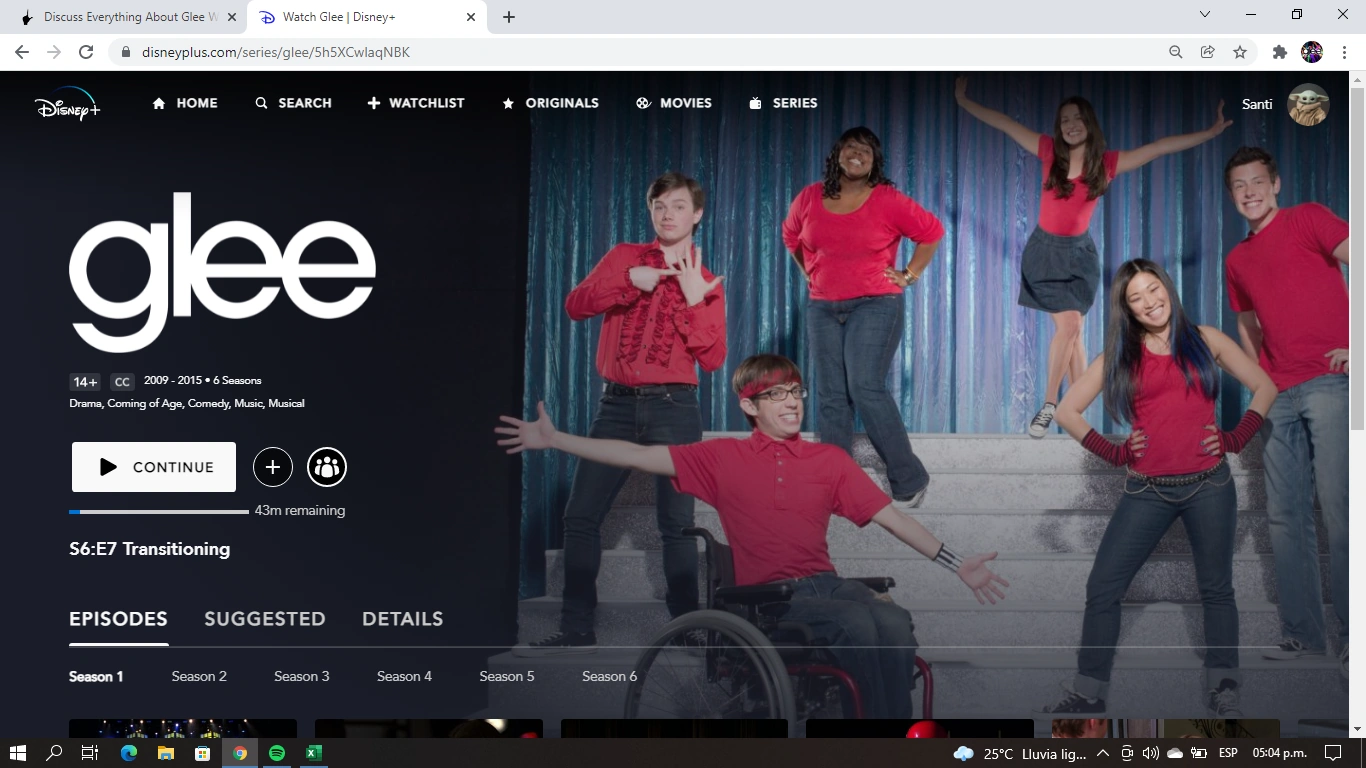
Task: Open the Series catalog
Action: 783,102
